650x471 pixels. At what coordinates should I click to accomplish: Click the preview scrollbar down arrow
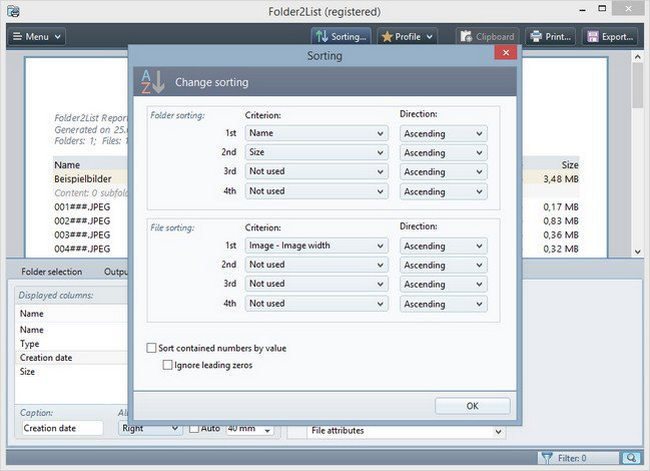638,252
